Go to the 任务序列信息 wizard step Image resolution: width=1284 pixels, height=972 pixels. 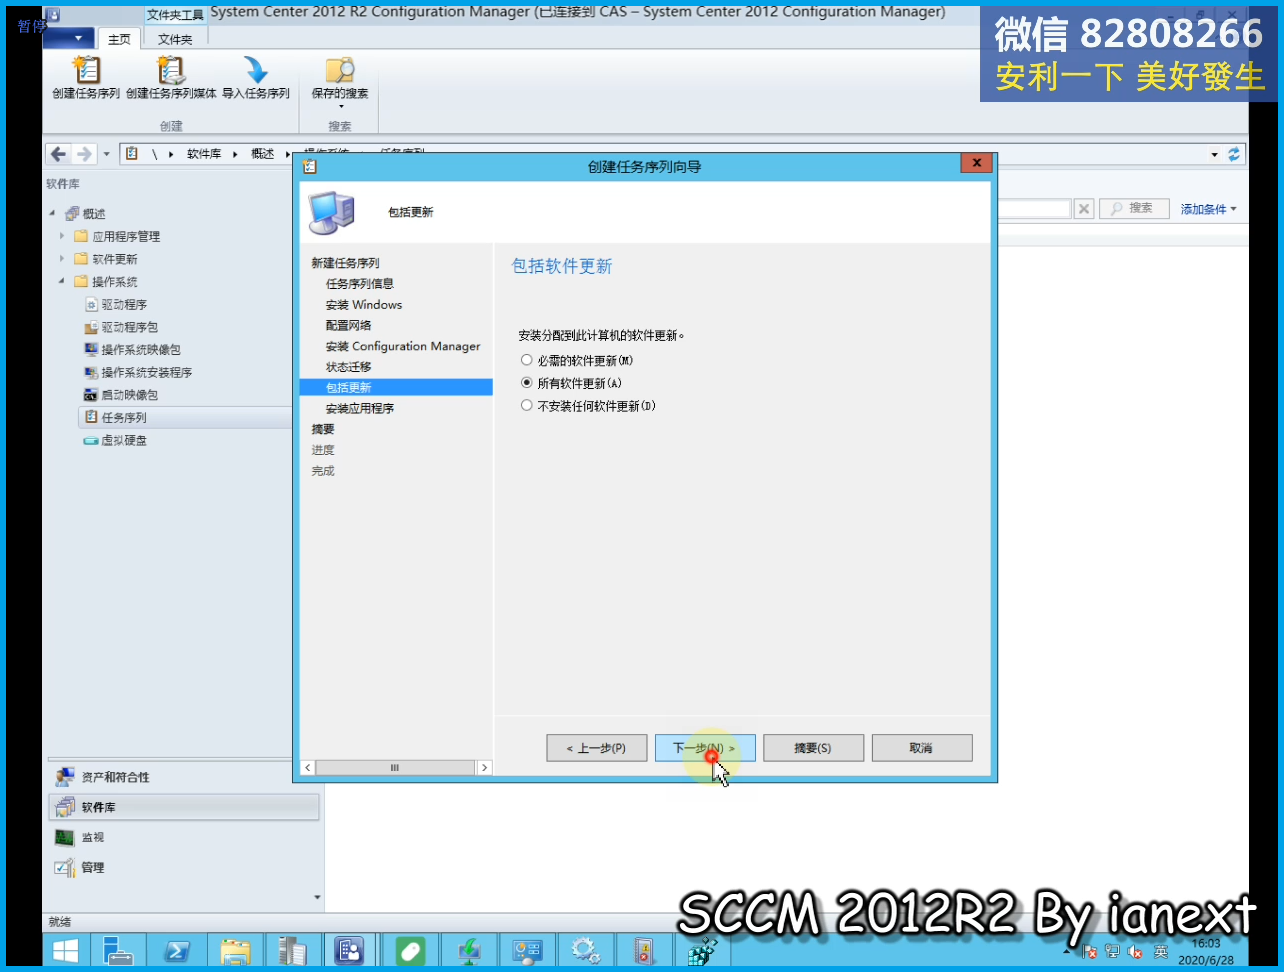click(x=360, y=284)
